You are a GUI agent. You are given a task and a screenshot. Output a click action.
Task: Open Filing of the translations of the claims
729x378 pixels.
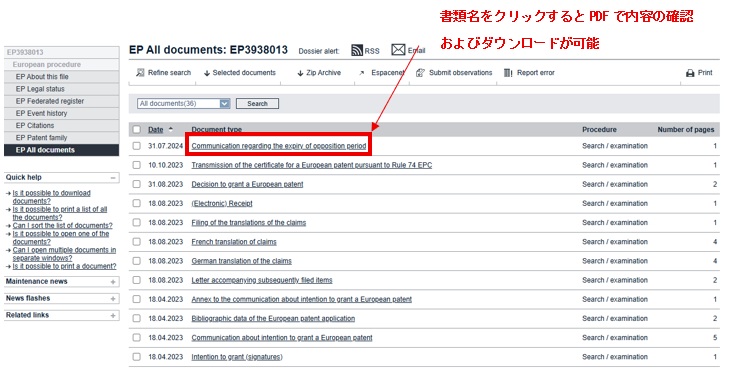249,223
